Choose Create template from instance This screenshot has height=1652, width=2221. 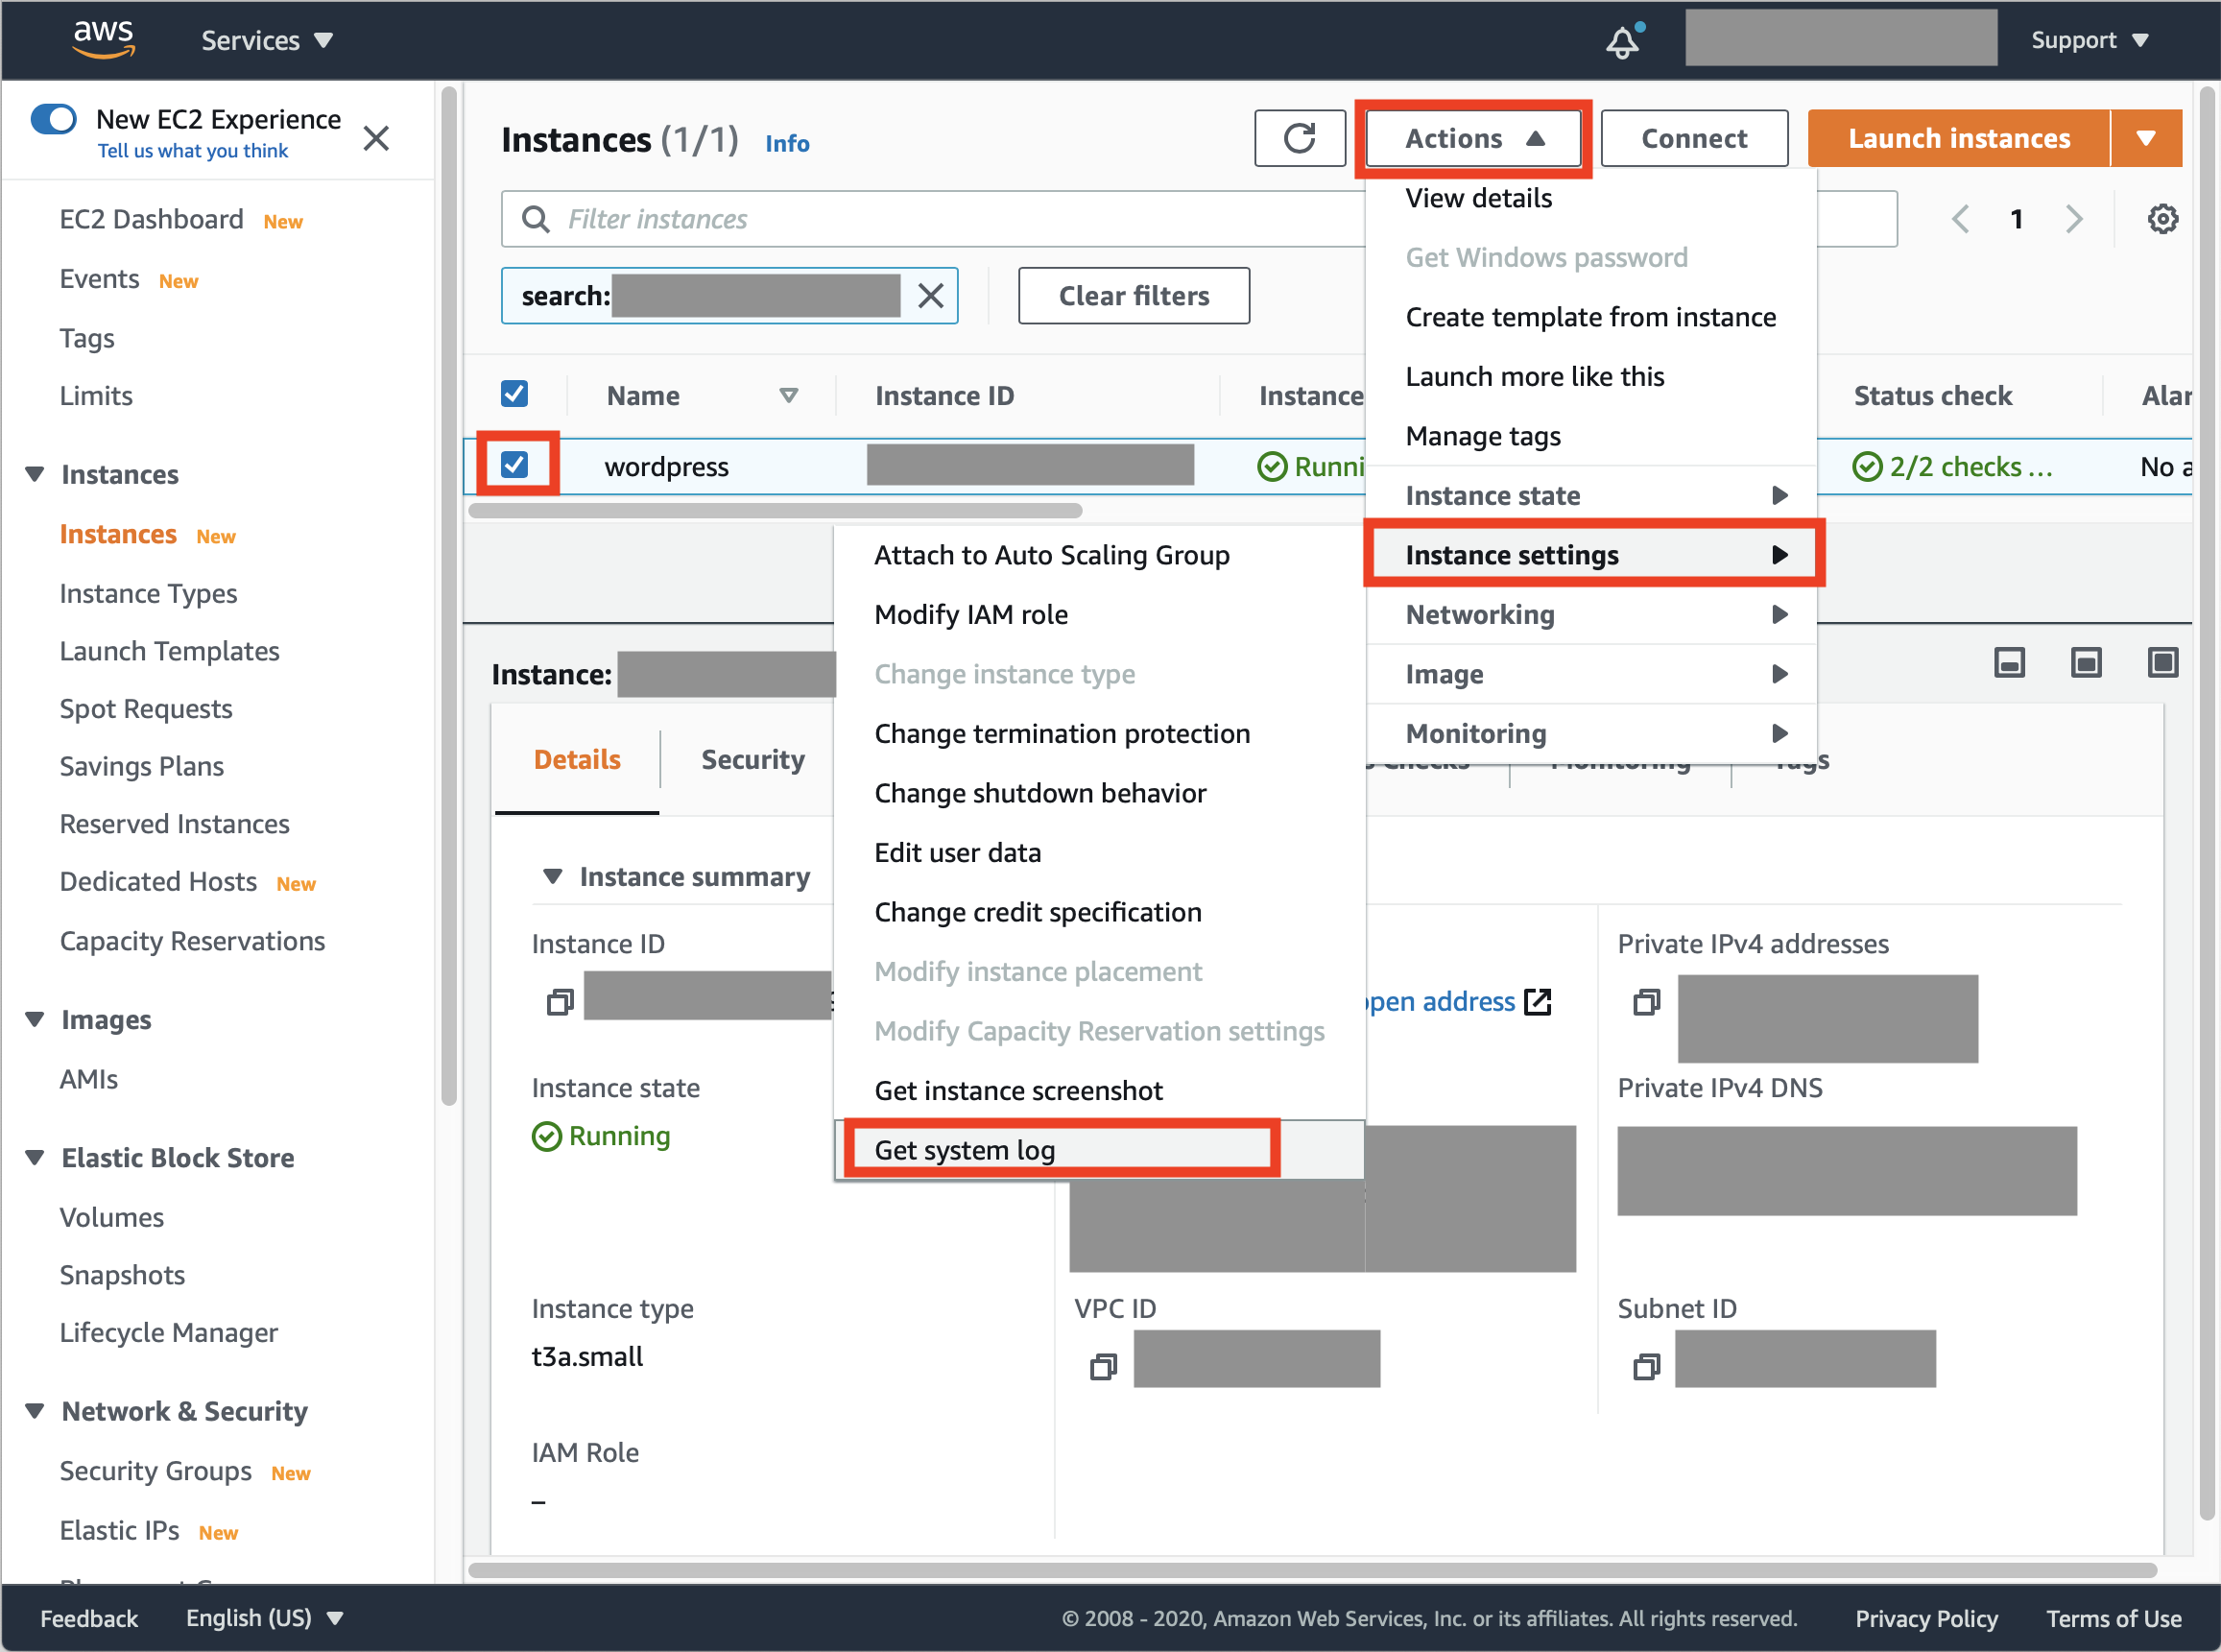1591,317
